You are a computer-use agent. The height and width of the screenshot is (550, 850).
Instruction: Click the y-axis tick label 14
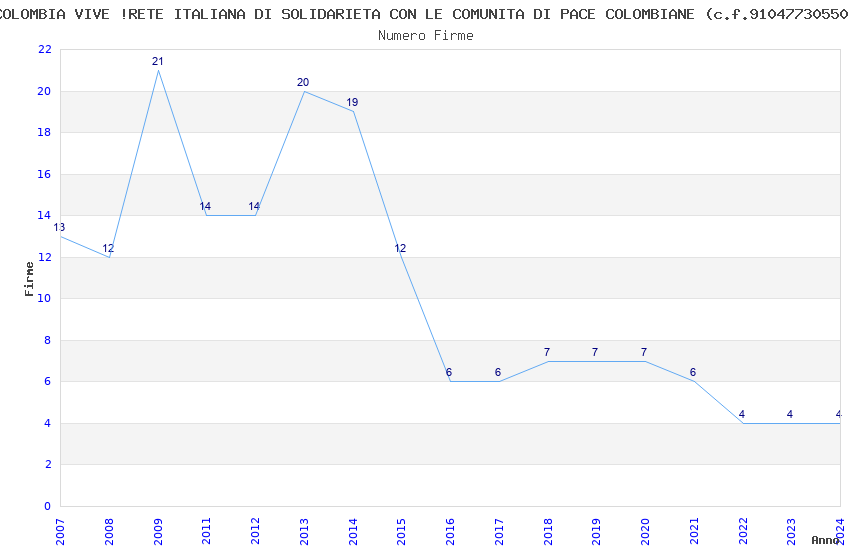click(x=44, y=215)
